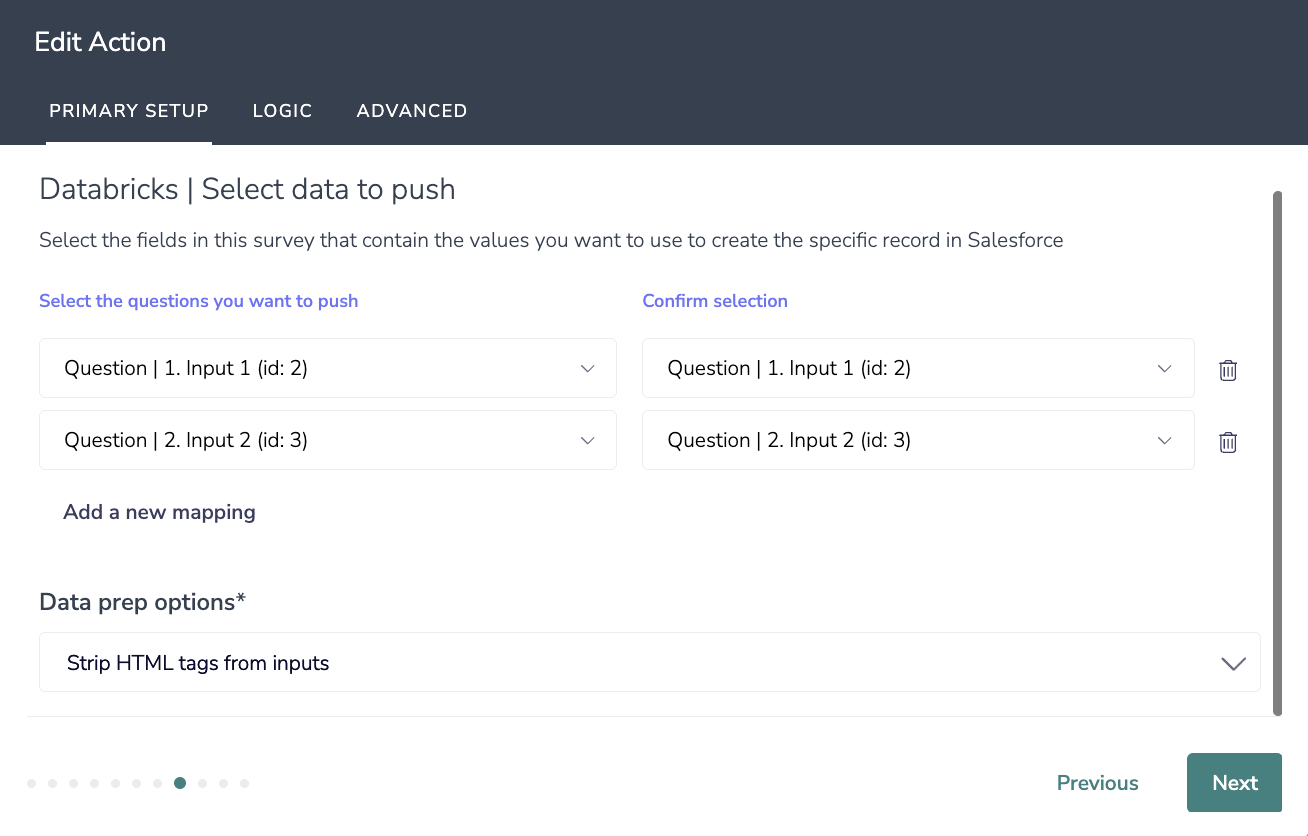Return to the Previous step

[1097, 783]
